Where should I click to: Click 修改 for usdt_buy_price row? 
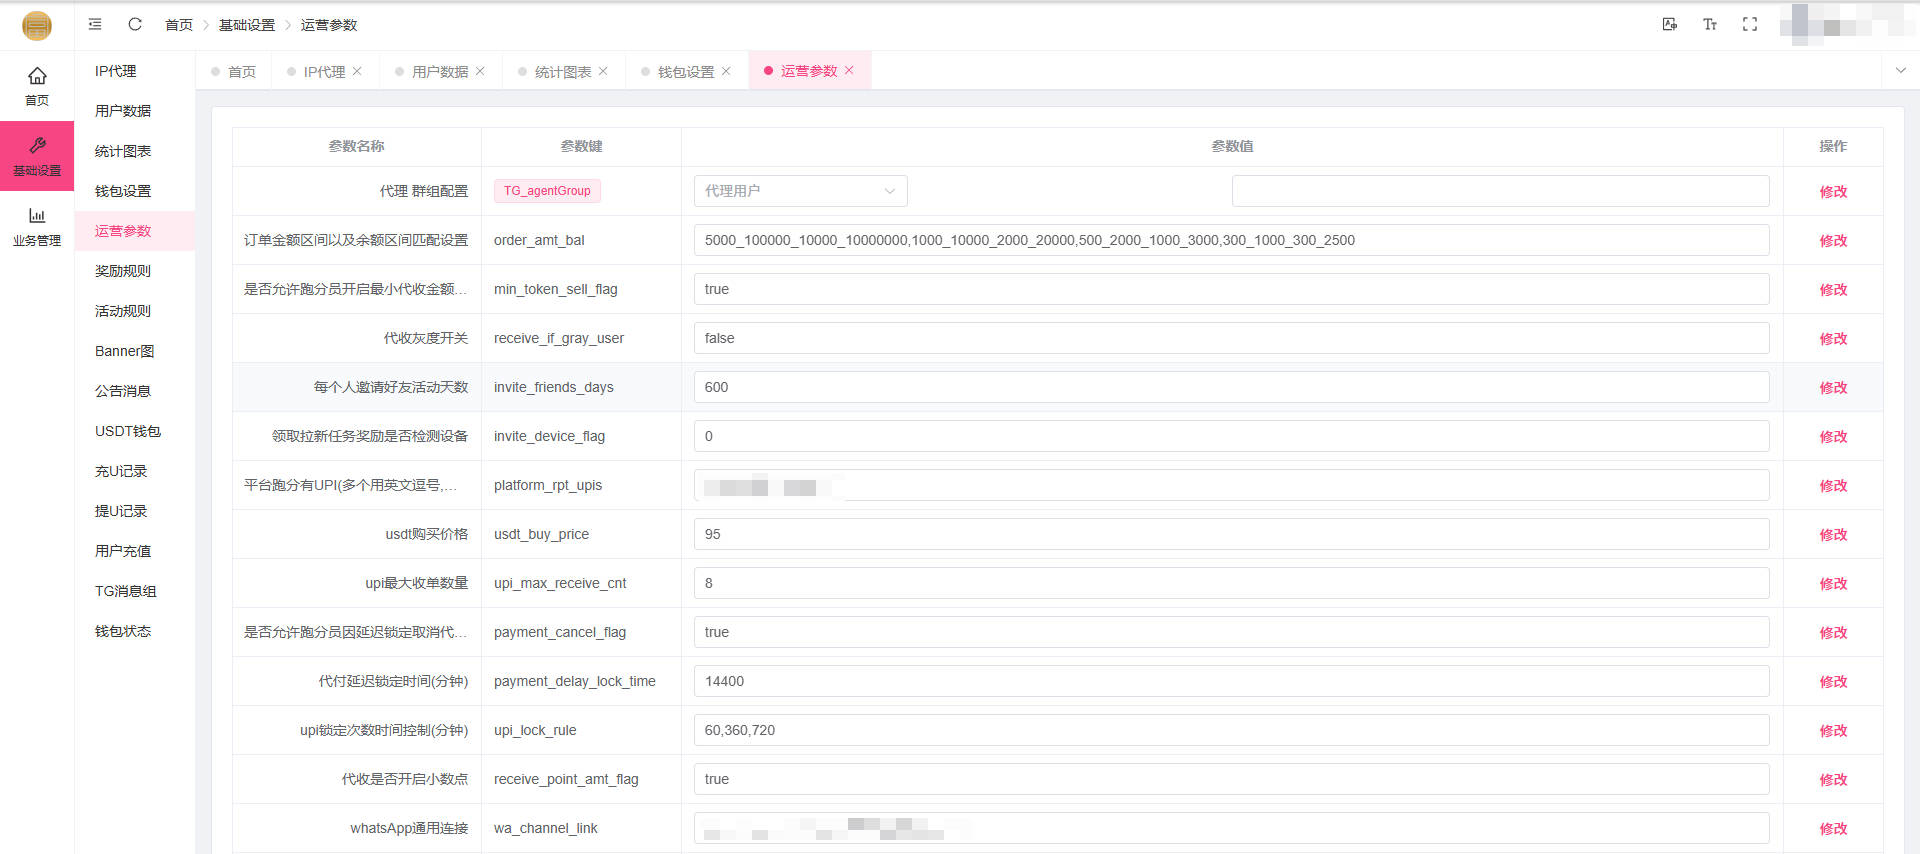[1833, 535]
